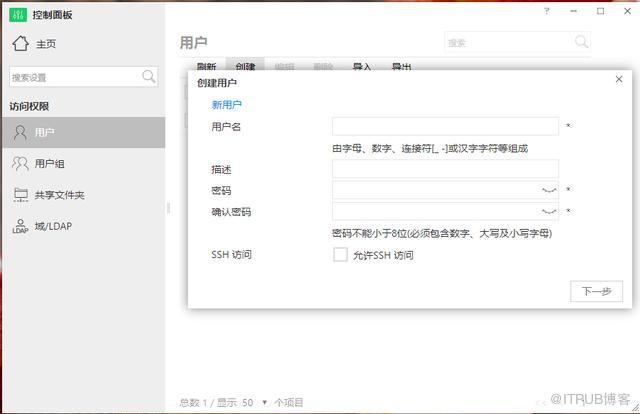Close the 创建用户 dialog
Image resolution: width=640 pixels, height=414 pixels.
pyautogui.click(x=619, y=79)
